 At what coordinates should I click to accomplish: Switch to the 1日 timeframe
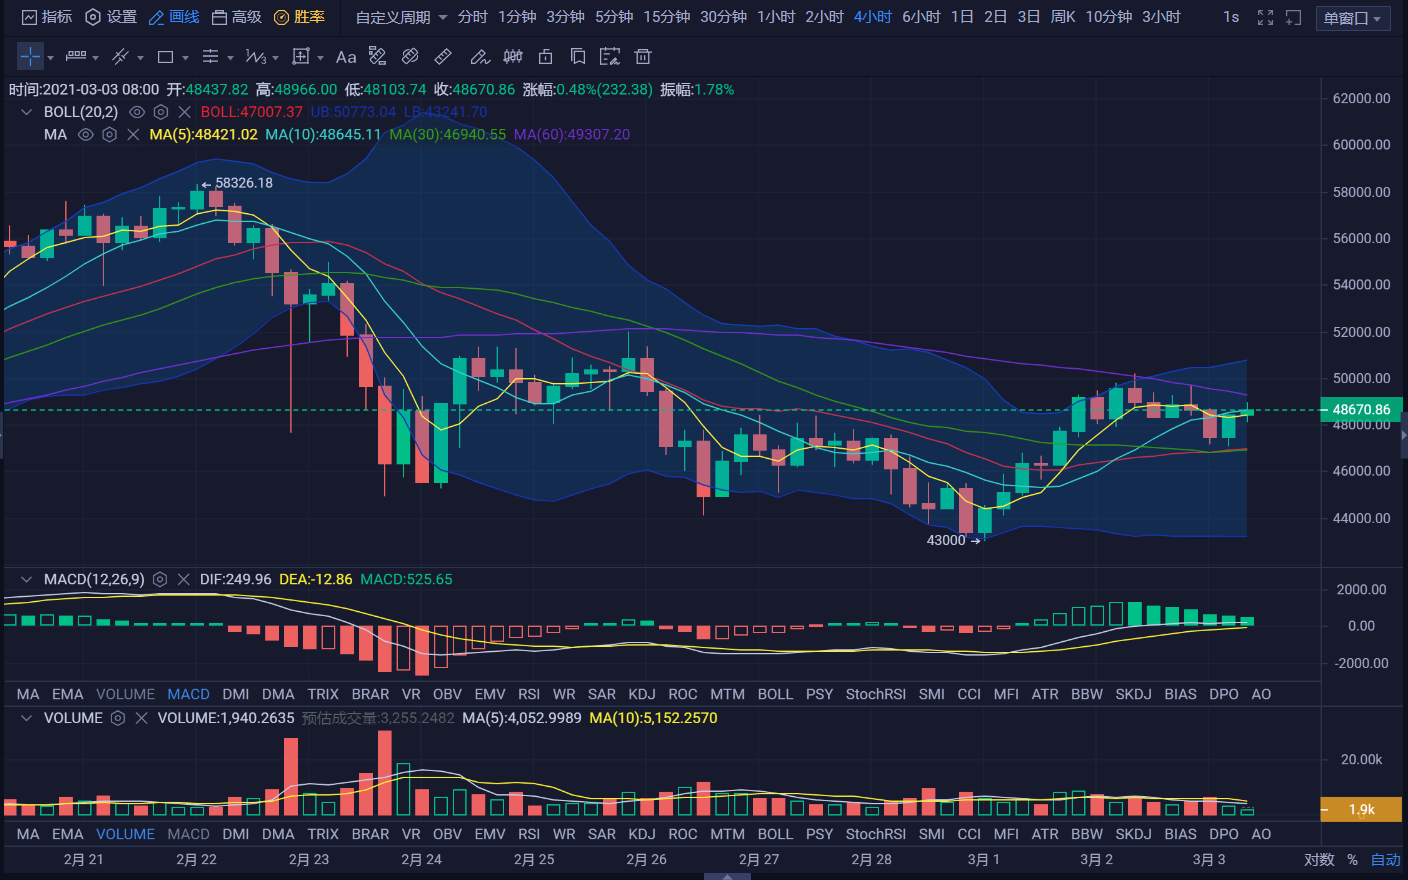point(961,17)
